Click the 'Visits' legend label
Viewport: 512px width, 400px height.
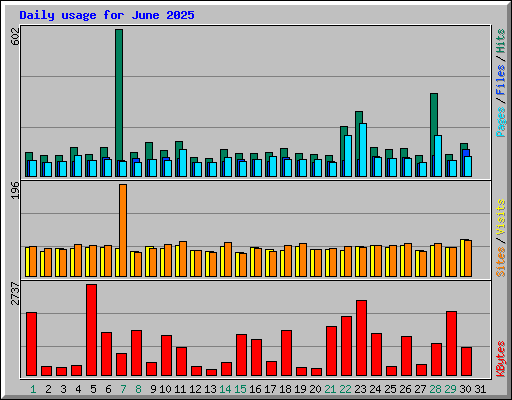coord(500,218)
